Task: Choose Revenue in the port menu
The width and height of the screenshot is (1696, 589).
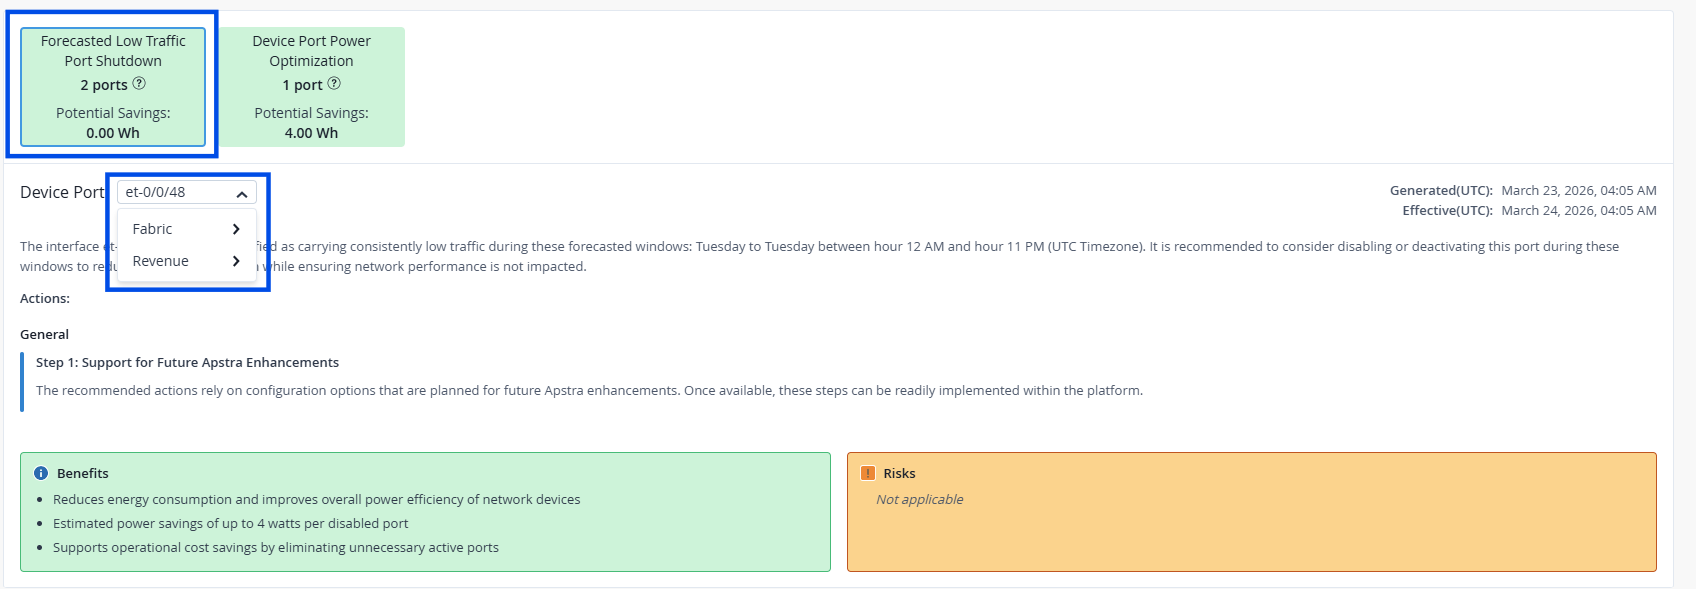Action: (x=161, y=261)
